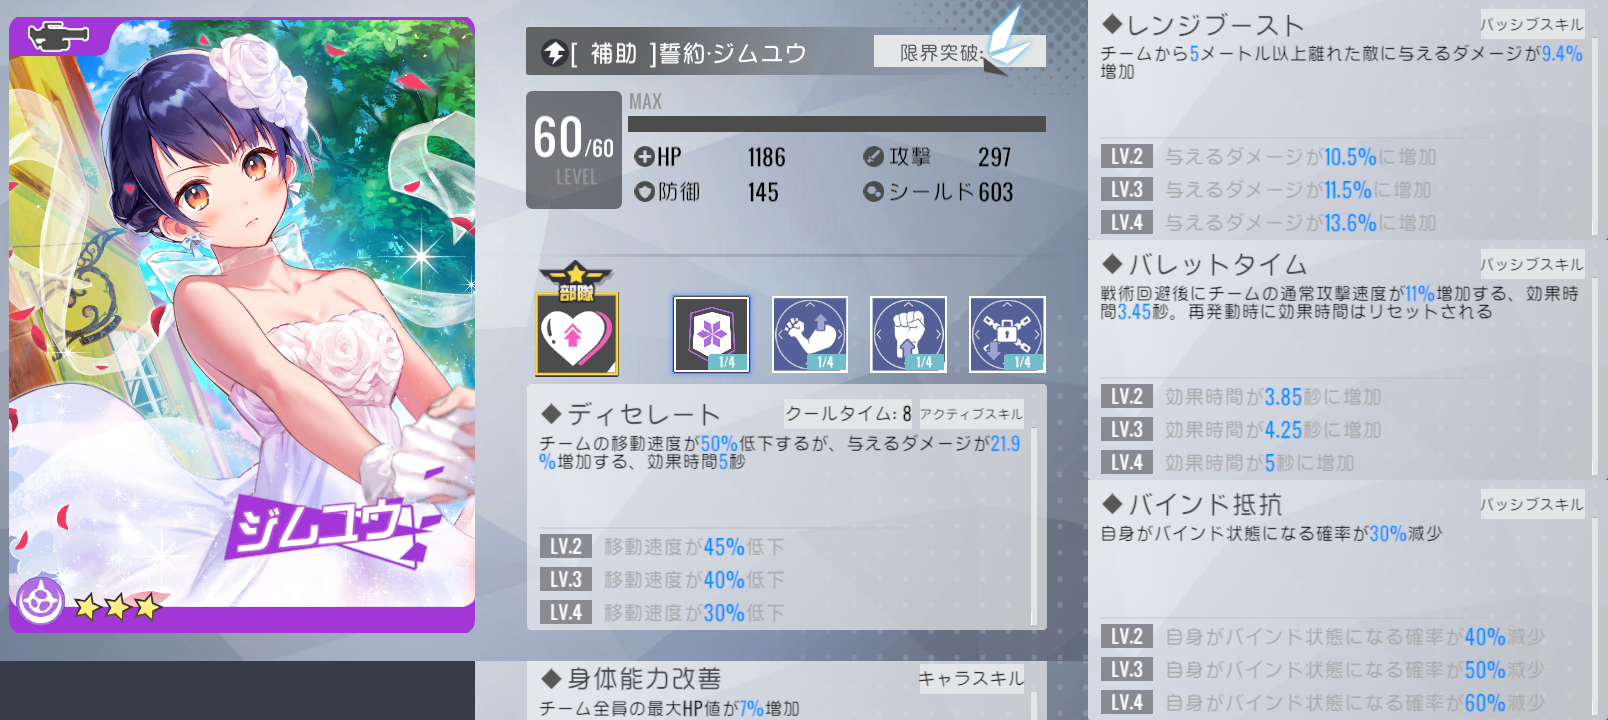Select the raised fist skill icon
Image resolution: width=1608 pixels, height=720 pixels.
(x=908, y=334)
